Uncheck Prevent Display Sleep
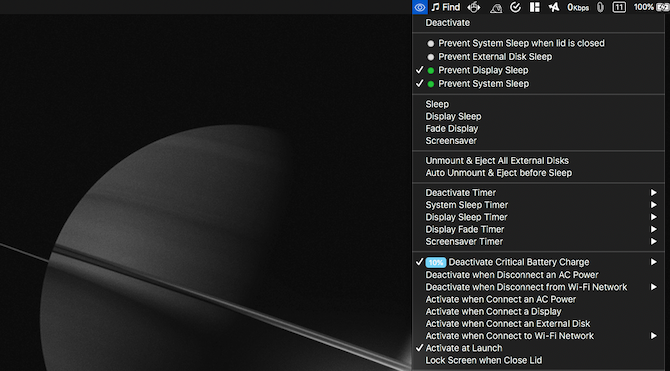Screen dimensions: 670x371 tap(538, 70)
